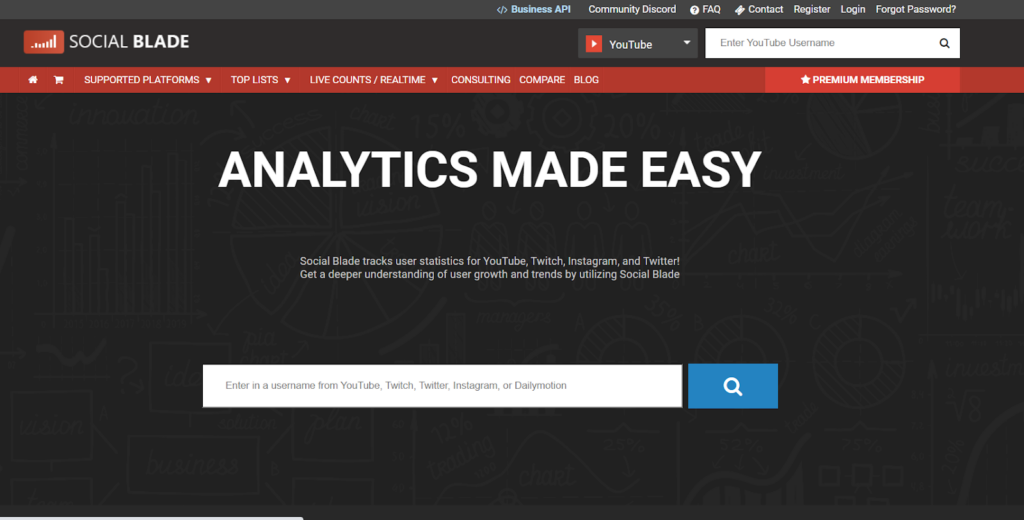Open the Blog menu item
The height and width of the screenshot is (520, 1024).
click(x=586, y=80)
